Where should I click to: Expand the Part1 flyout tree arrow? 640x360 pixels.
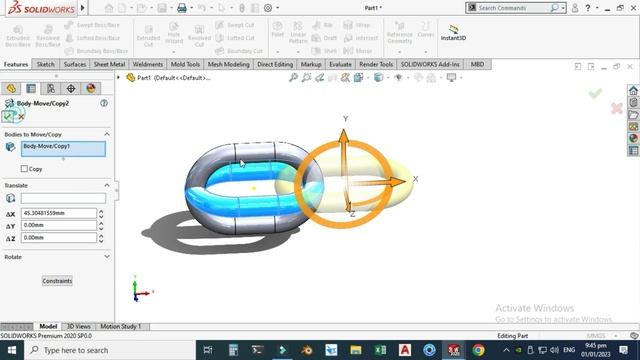pyautogui.click(x=118, y=77)
